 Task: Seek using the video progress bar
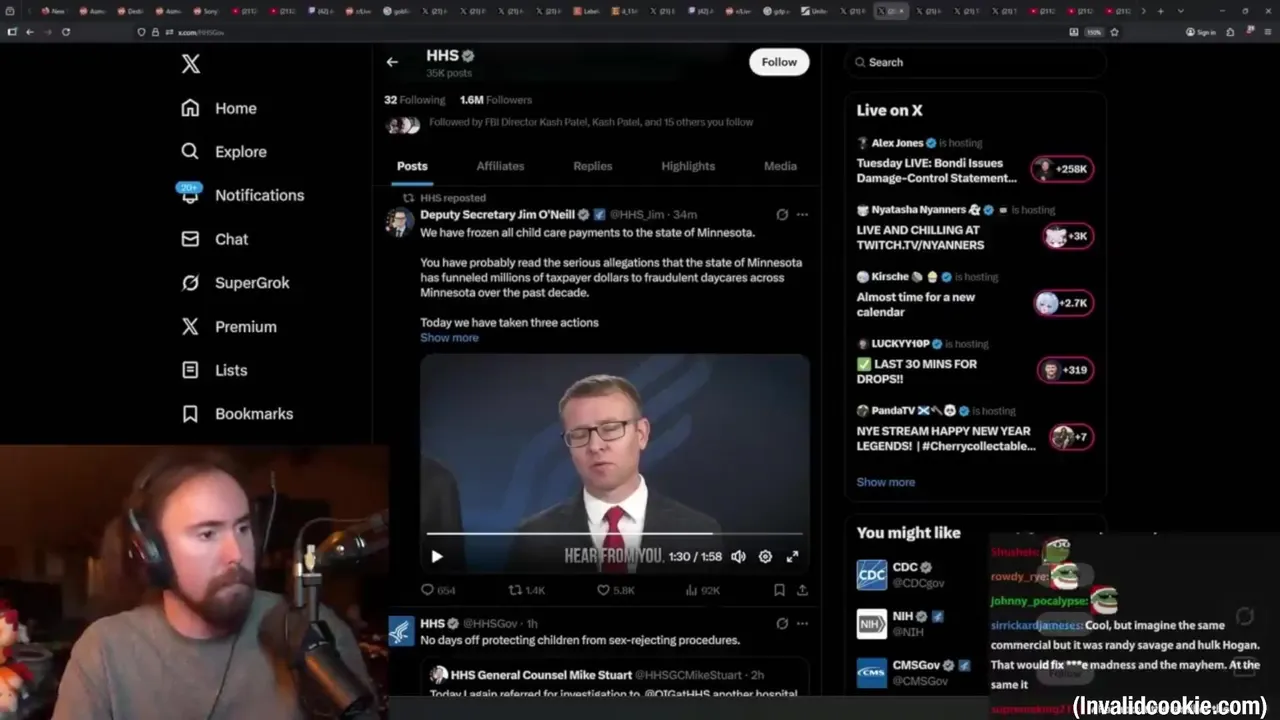pyautogui.click(x=614, y=534)
